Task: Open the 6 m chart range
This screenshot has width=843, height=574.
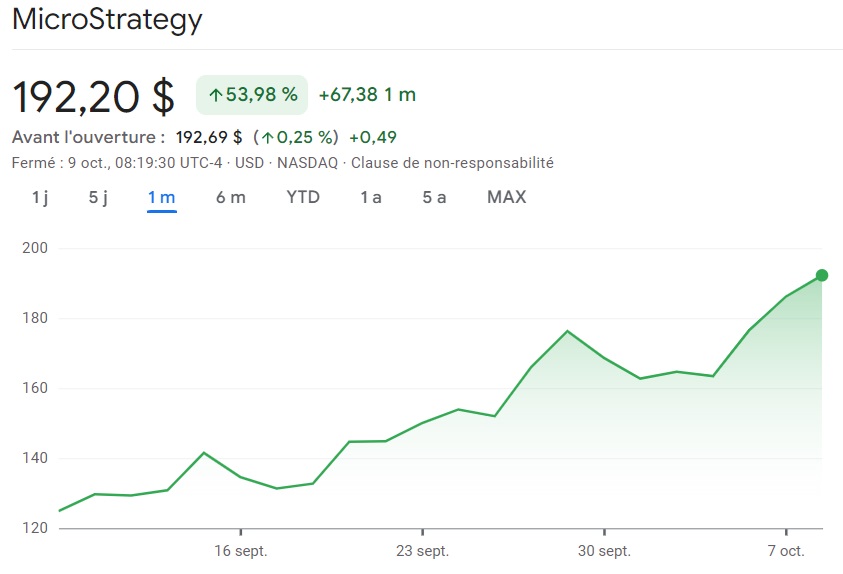Action: [x=231, y=197]
